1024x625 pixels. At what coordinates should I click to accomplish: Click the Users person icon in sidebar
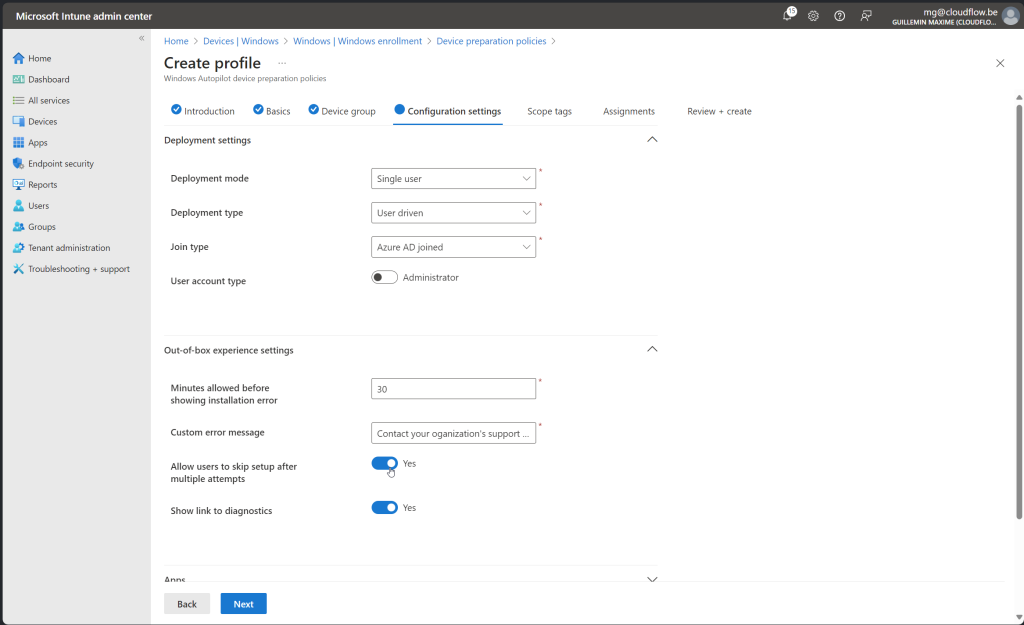(18, 206)
